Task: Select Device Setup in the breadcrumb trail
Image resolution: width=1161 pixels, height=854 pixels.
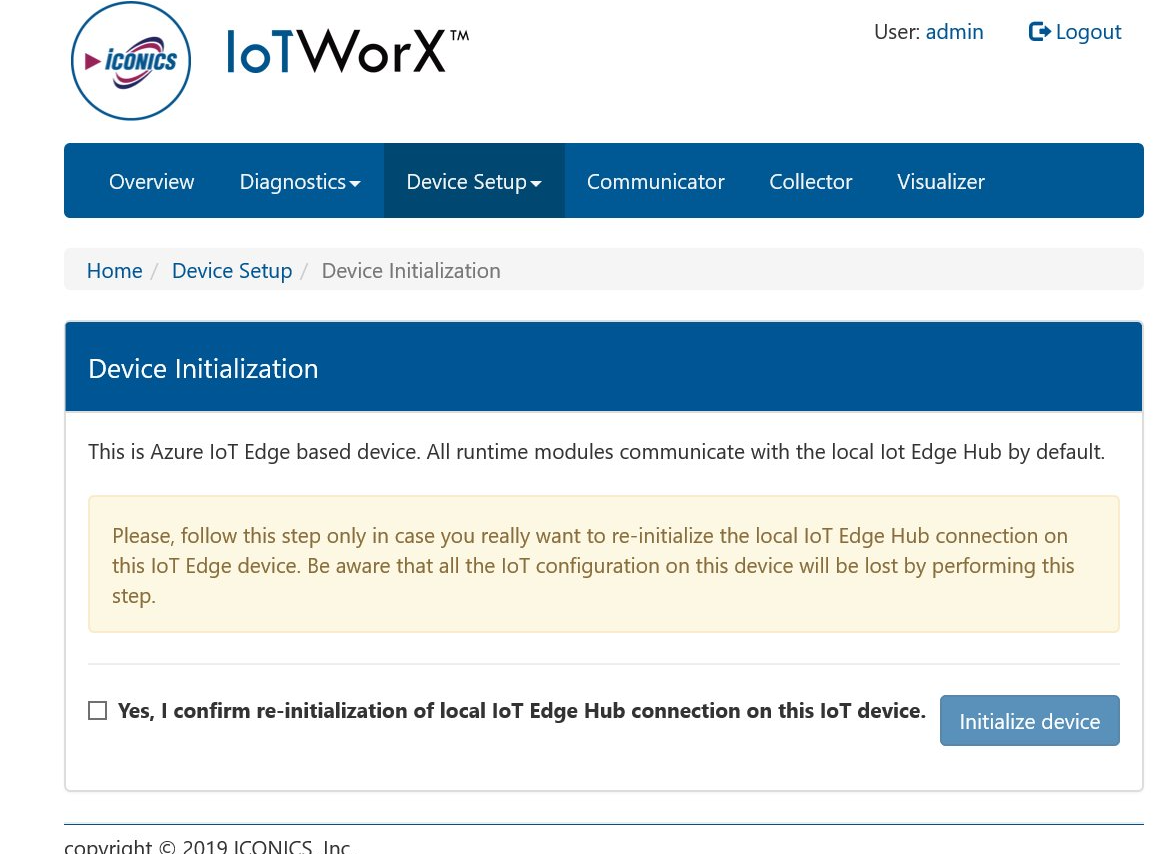Action: [232, 271]
